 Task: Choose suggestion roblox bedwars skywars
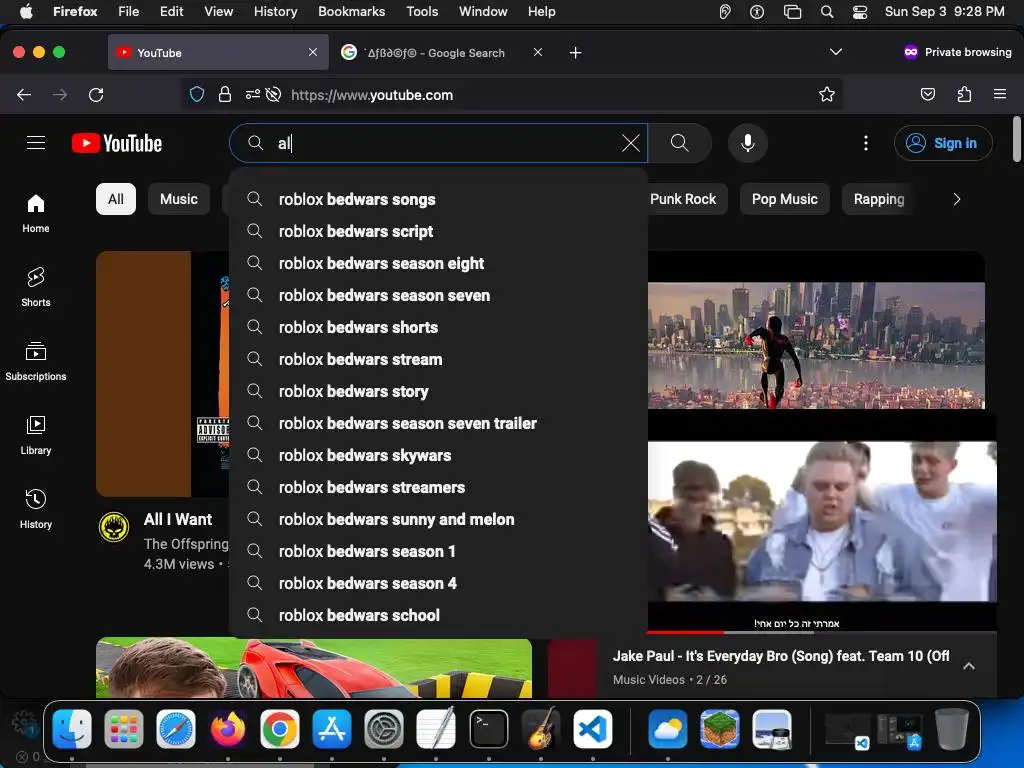438,455
